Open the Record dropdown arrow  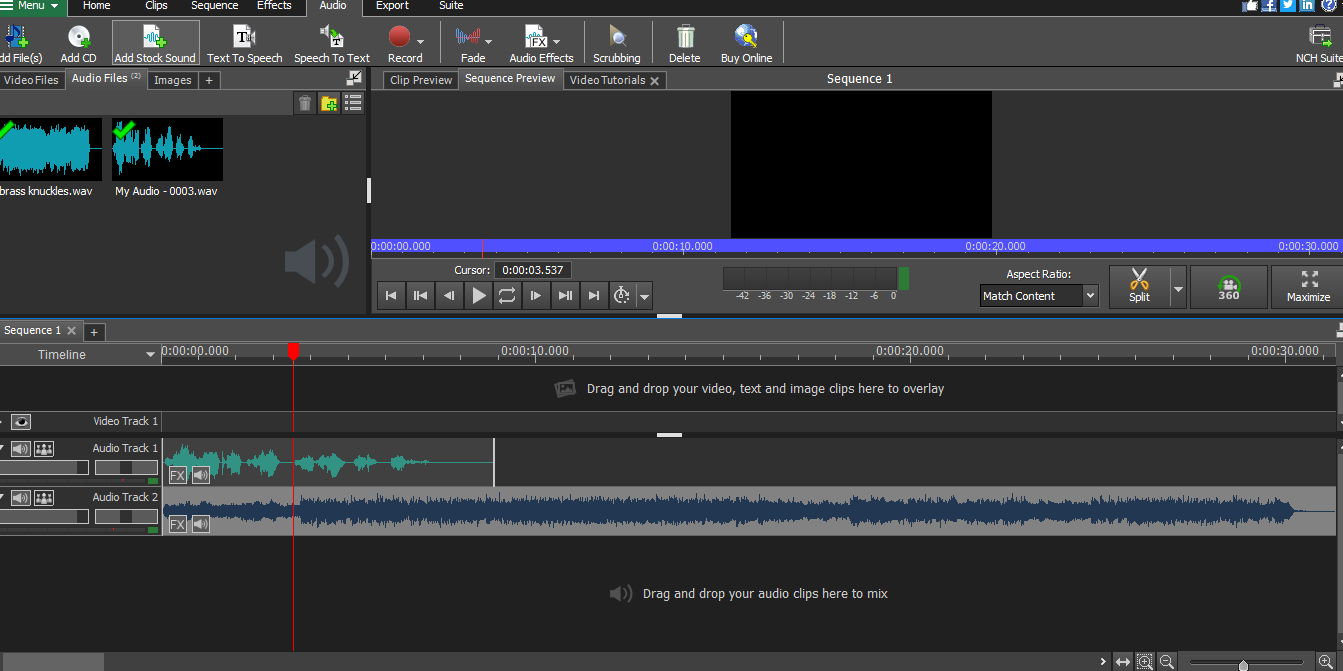[421, 42]
